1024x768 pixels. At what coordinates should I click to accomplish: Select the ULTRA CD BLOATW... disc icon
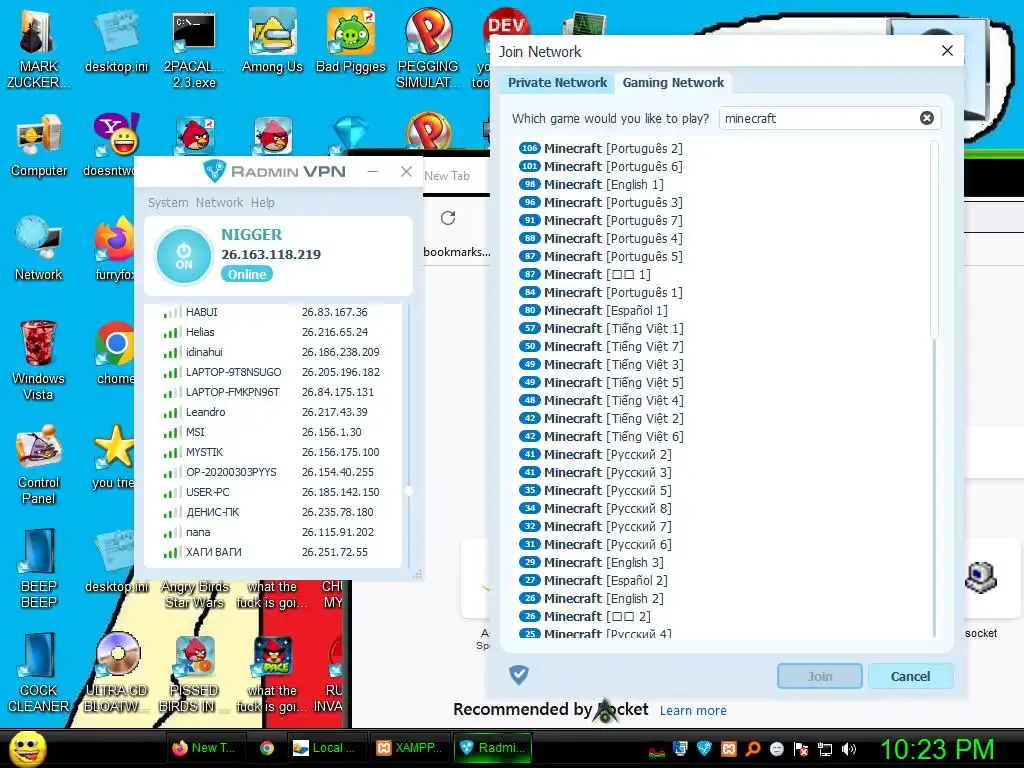click(117, 673)
